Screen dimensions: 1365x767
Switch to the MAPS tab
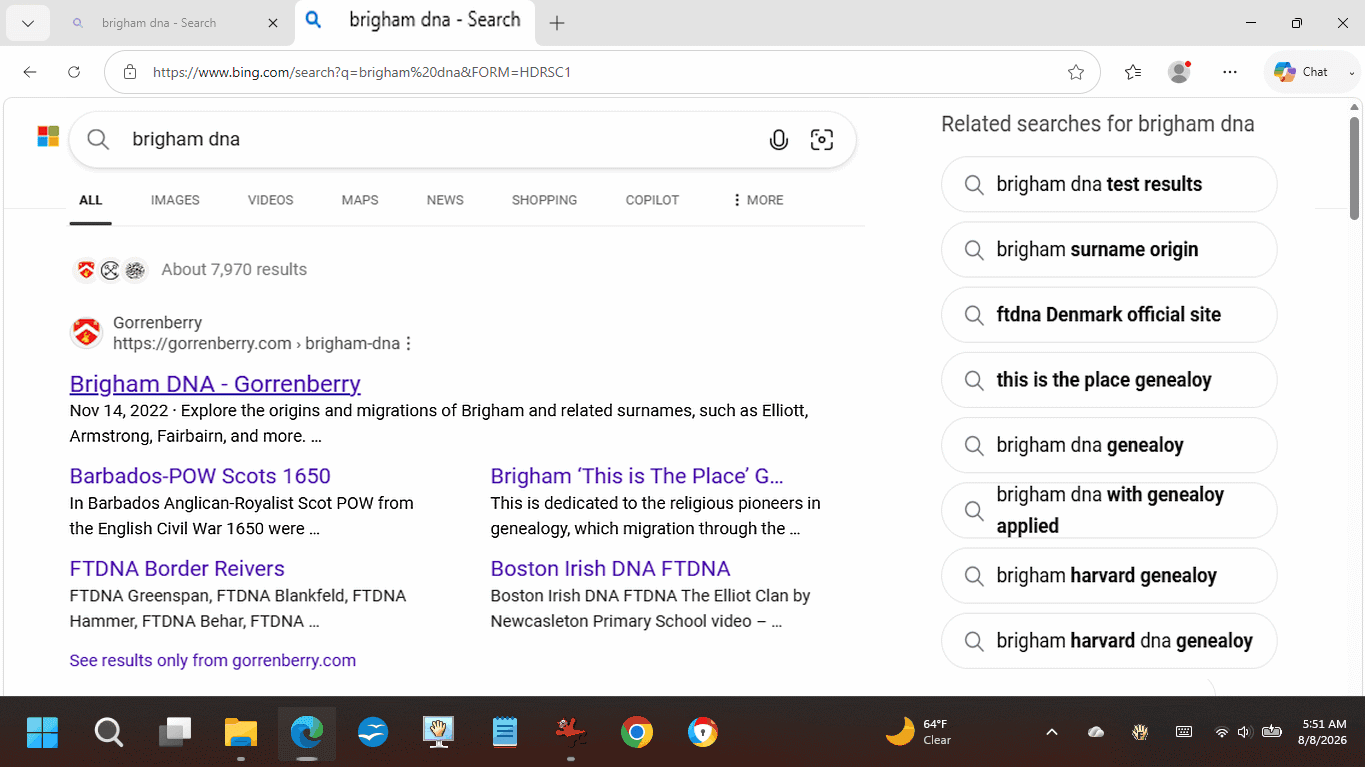pyautogui.click(x=360, y=200)
